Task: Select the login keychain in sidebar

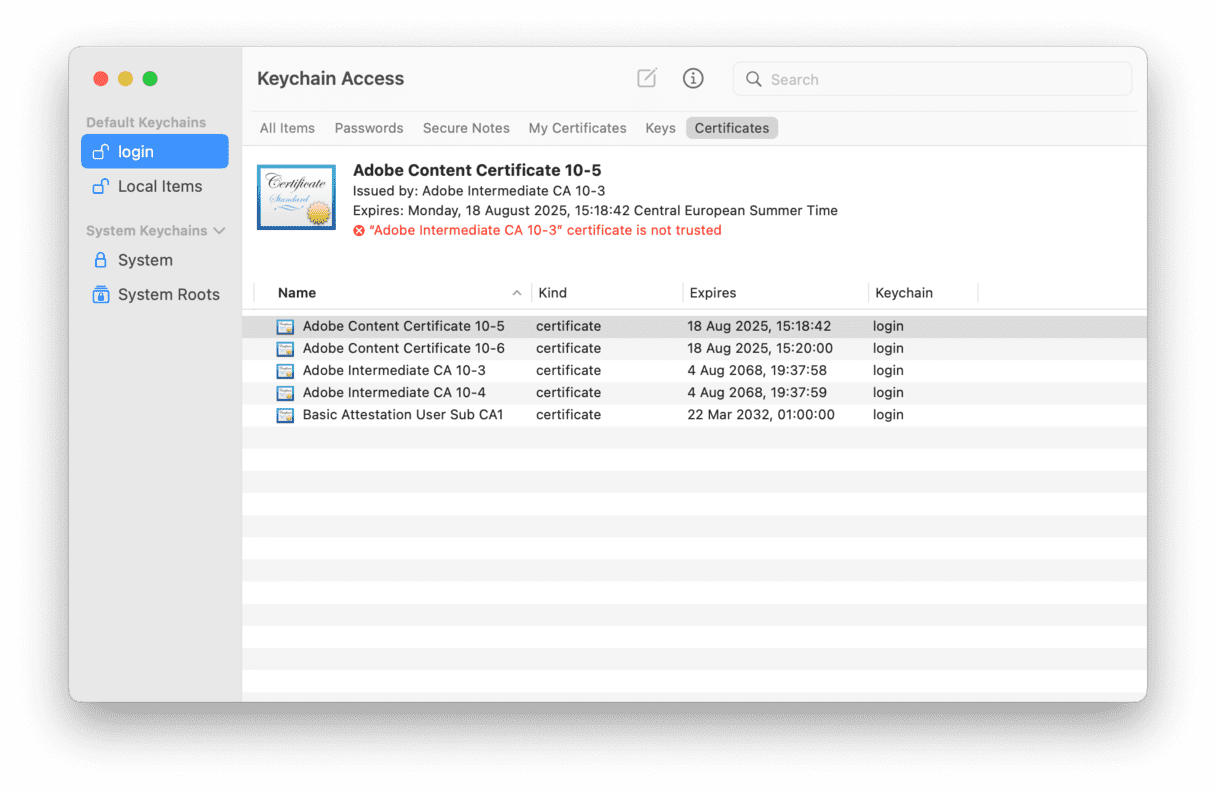Action: pos(155,152)
